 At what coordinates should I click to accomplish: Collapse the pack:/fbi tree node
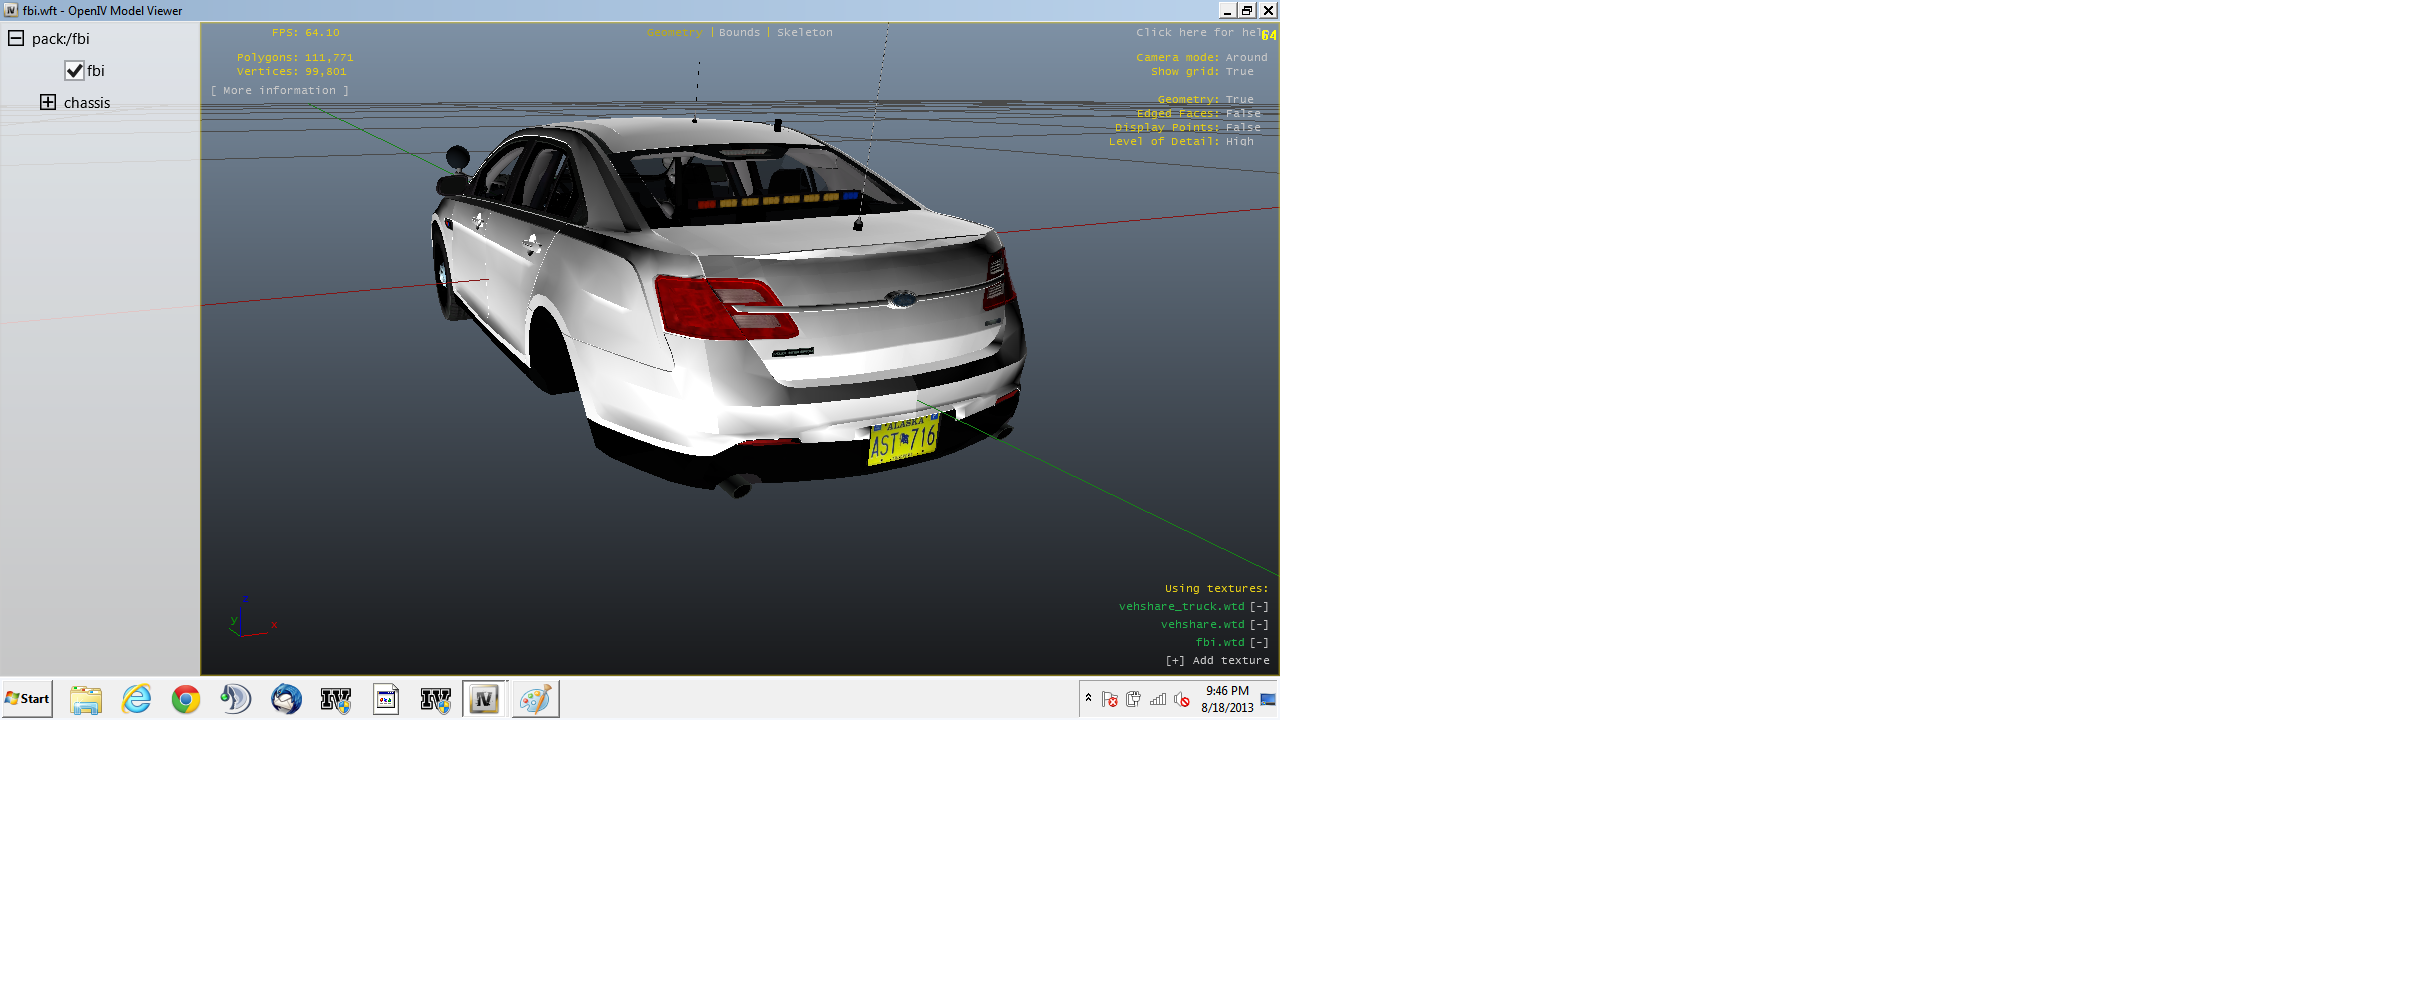coord(16,38)
